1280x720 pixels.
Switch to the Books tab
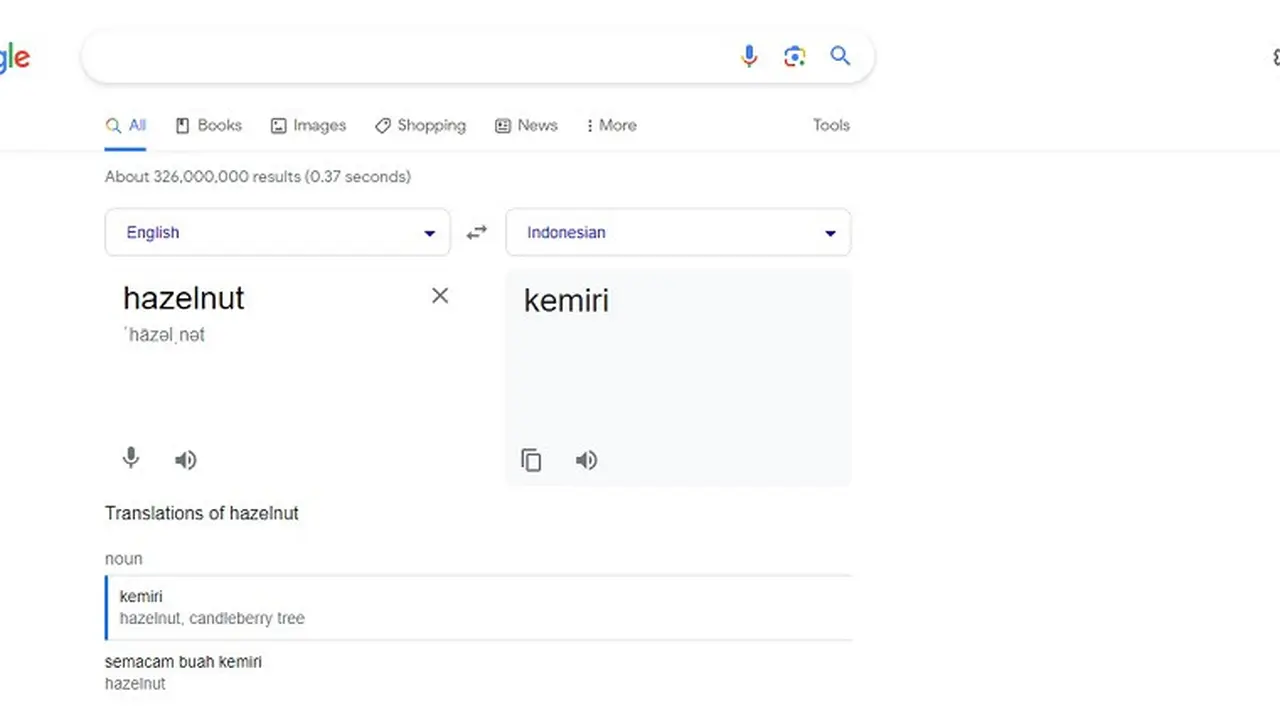[208, 125]
